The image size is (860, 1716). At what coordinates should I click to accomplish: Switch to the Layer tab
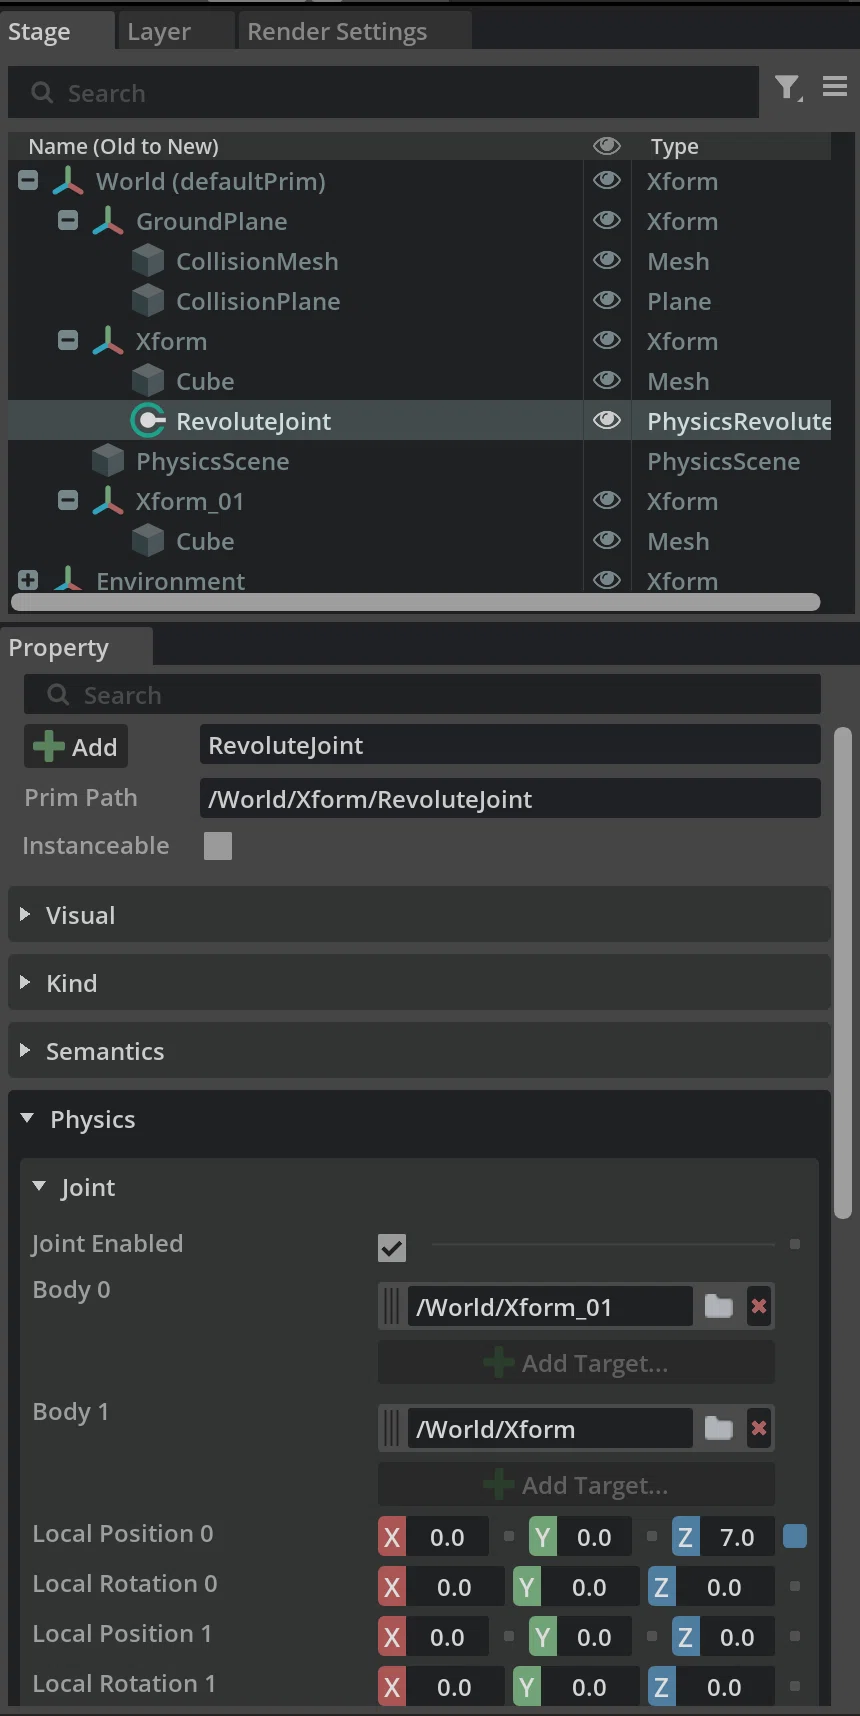coord(159,32)
